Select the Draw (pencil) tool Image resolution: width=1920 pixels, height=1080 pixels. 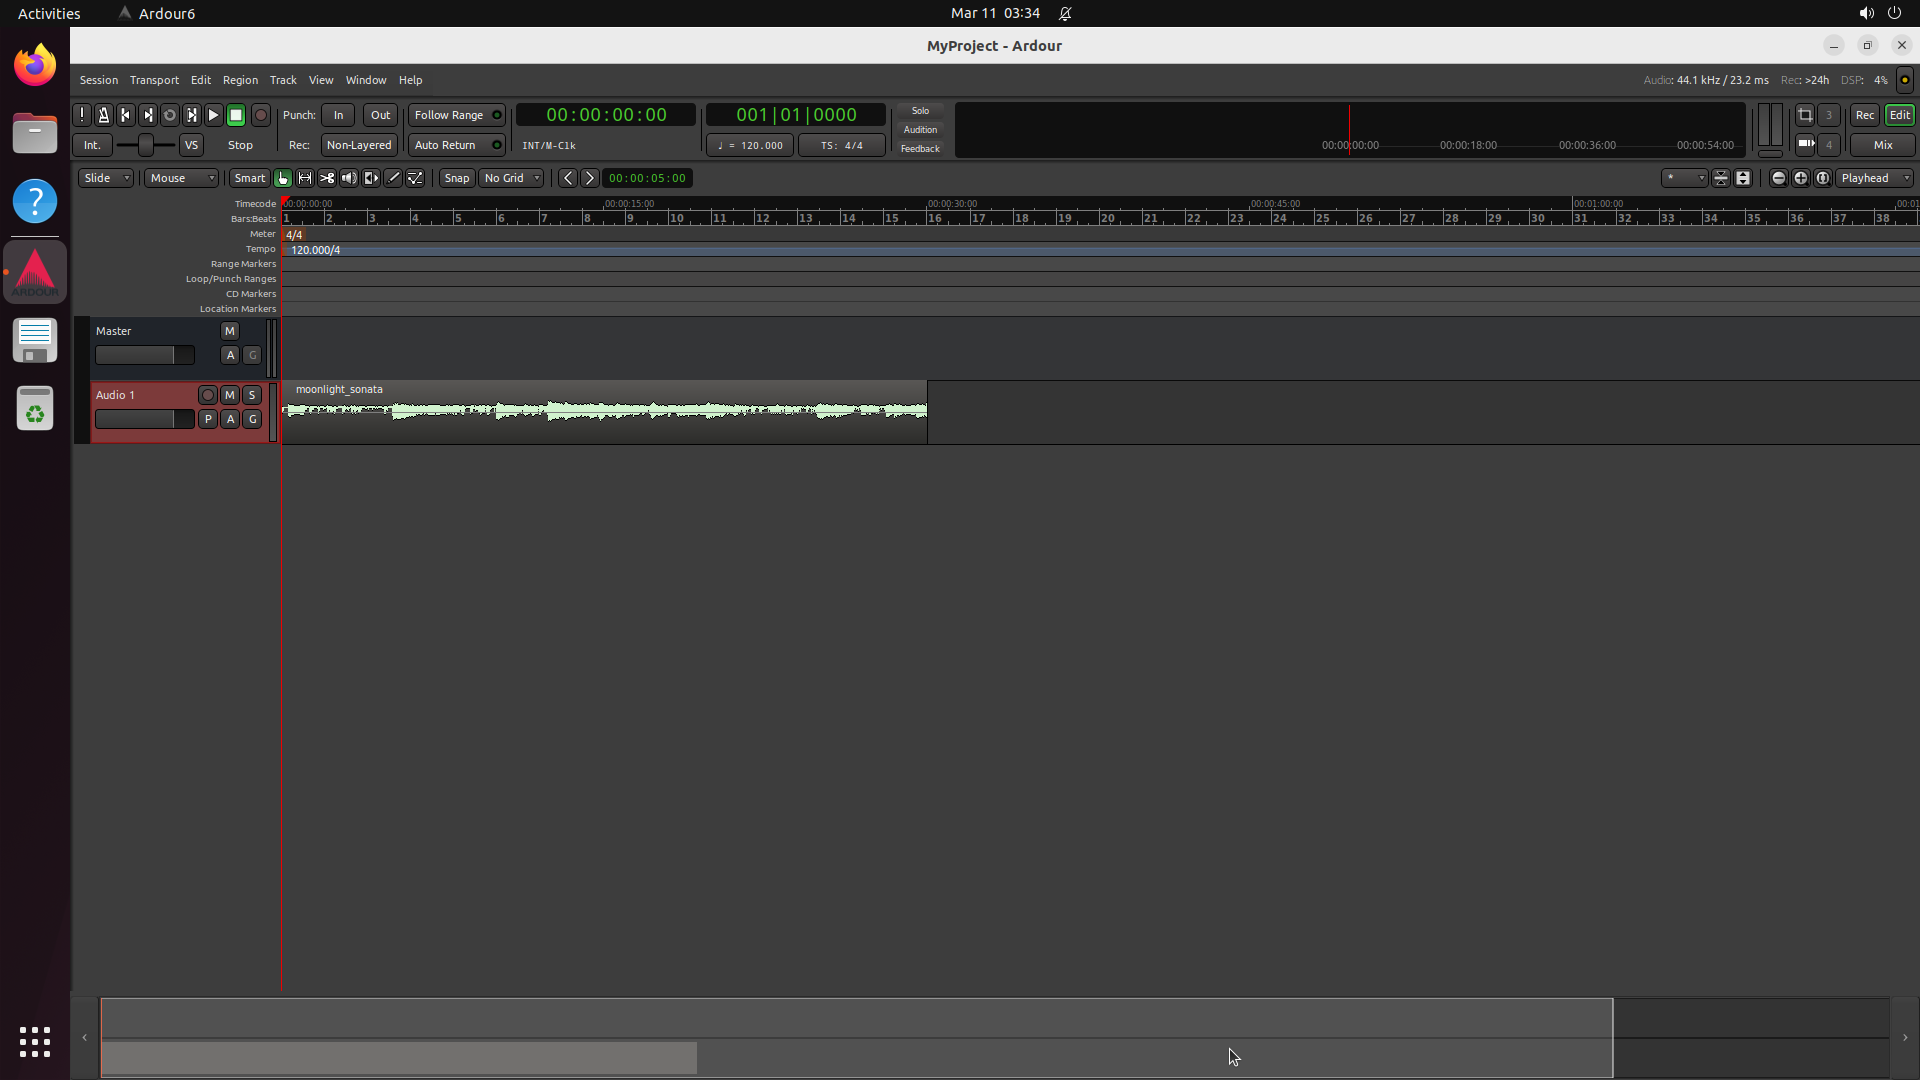click(x=393, y=178)
